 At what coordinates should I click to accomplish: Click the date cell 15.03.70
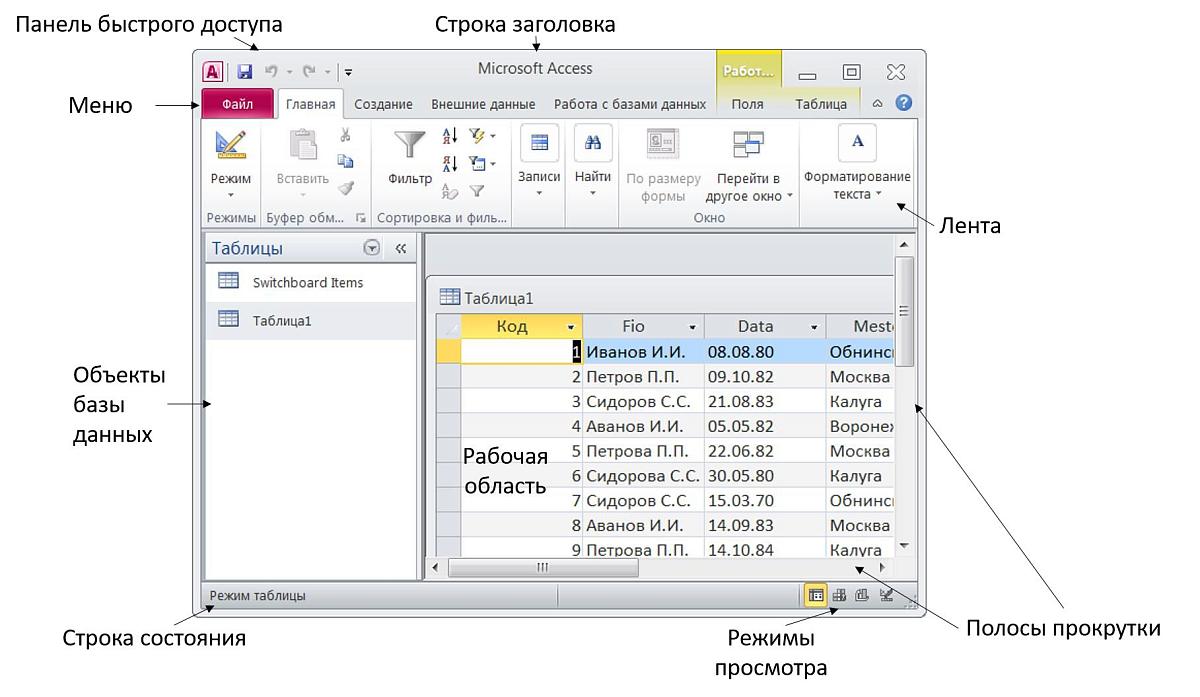point(765,500)
